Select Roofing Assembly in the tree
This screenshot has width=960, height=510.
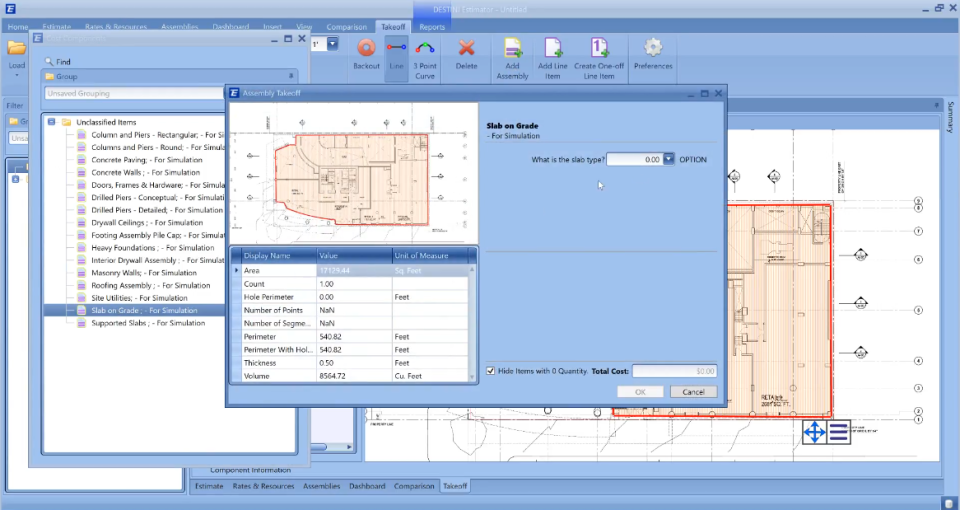pyautogui.click(x=150, y=285)
